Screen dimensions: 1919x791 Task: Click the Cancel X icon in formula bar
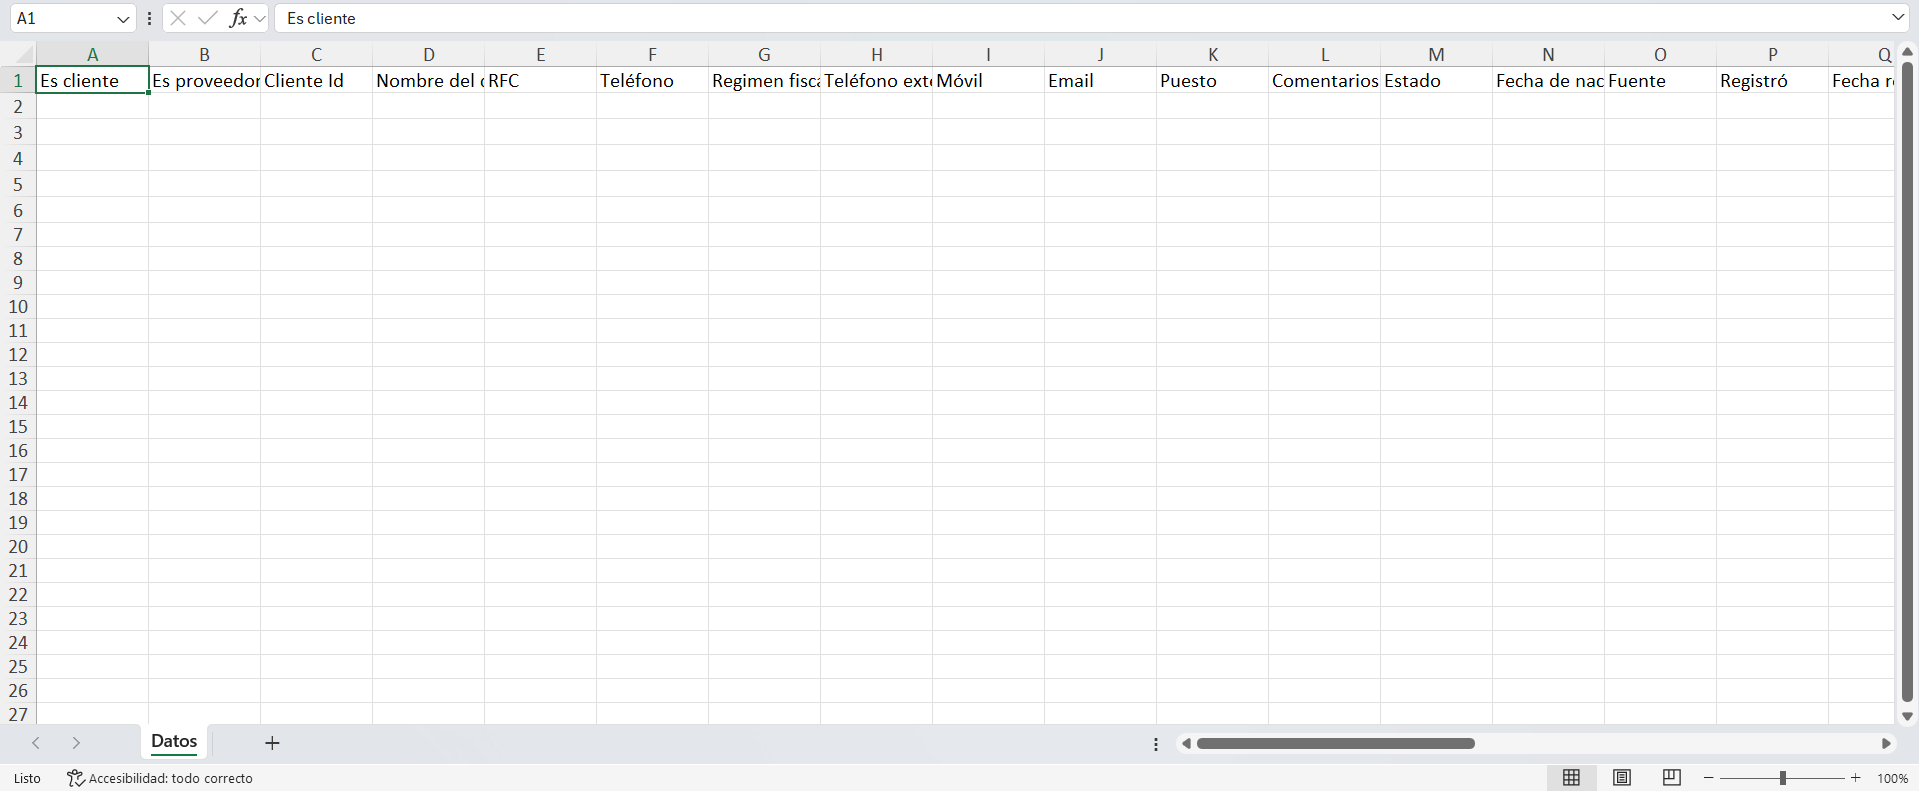(178, 18)
